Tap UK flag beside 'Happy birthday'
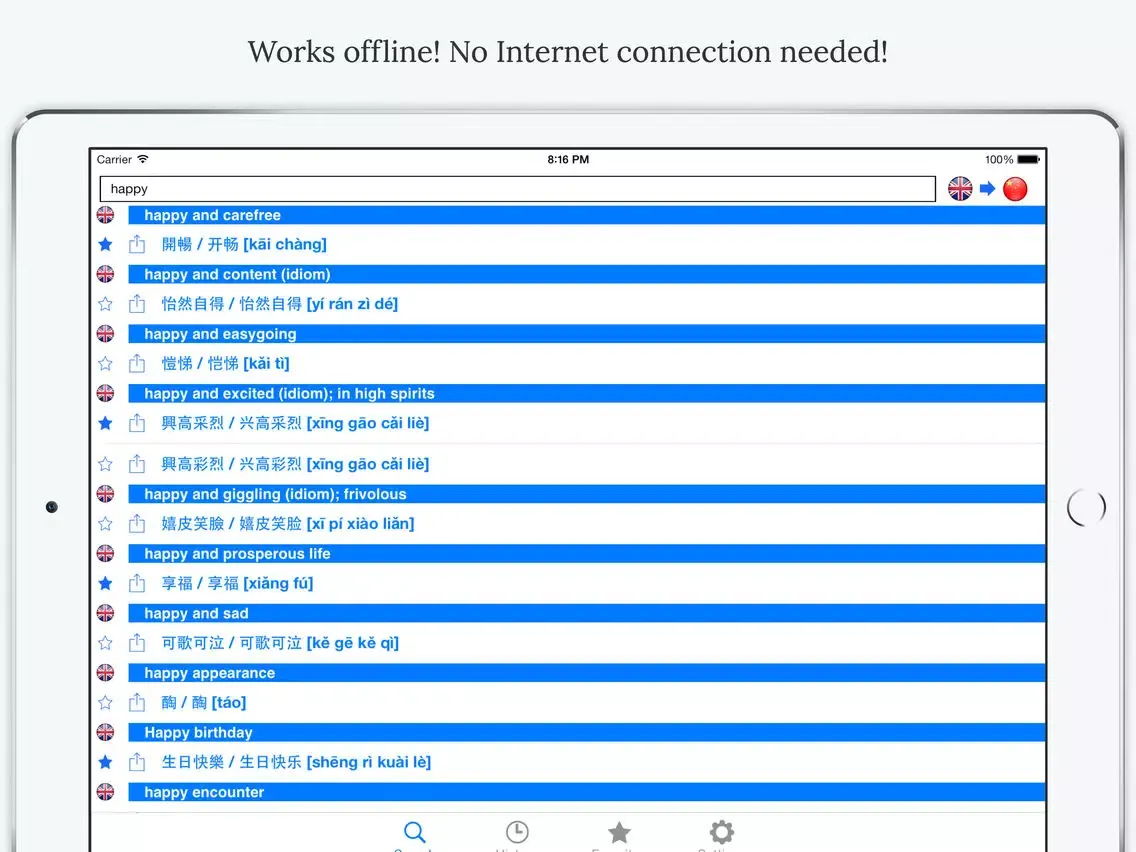 coord(106,732)
